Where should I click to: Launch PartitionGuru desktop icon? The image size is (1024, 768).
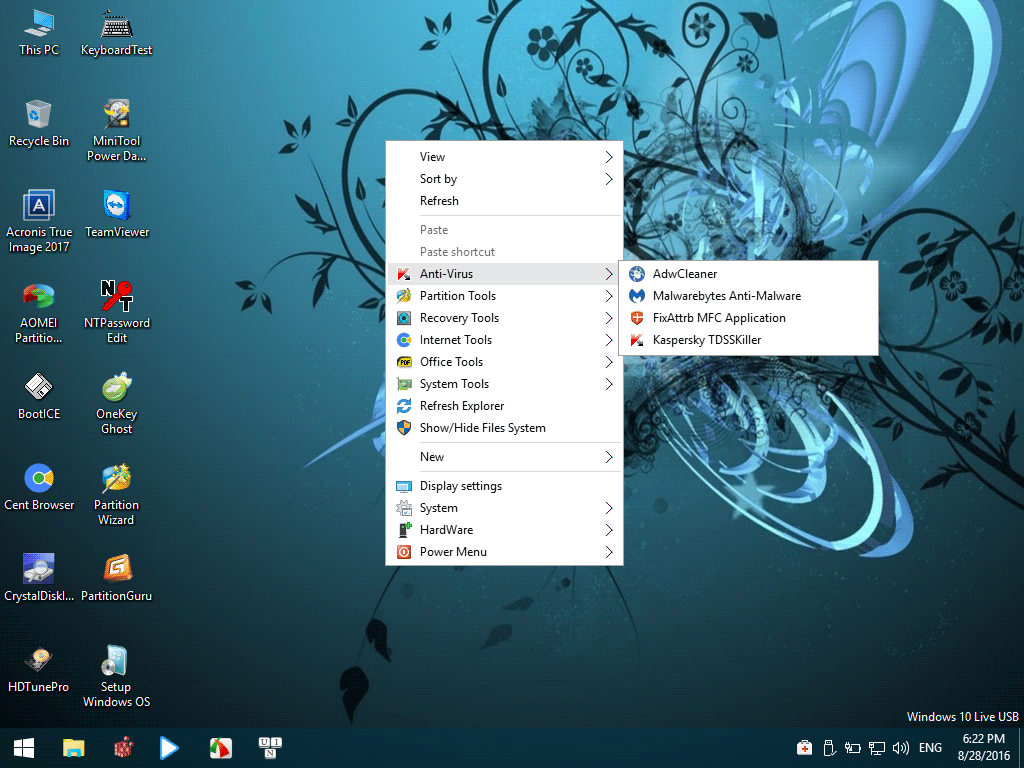pyautogui.click(x=116, y=578)
